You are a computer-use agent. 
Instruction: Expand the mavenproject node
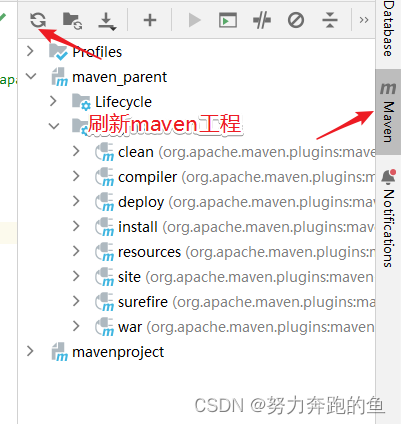point(30,351)
